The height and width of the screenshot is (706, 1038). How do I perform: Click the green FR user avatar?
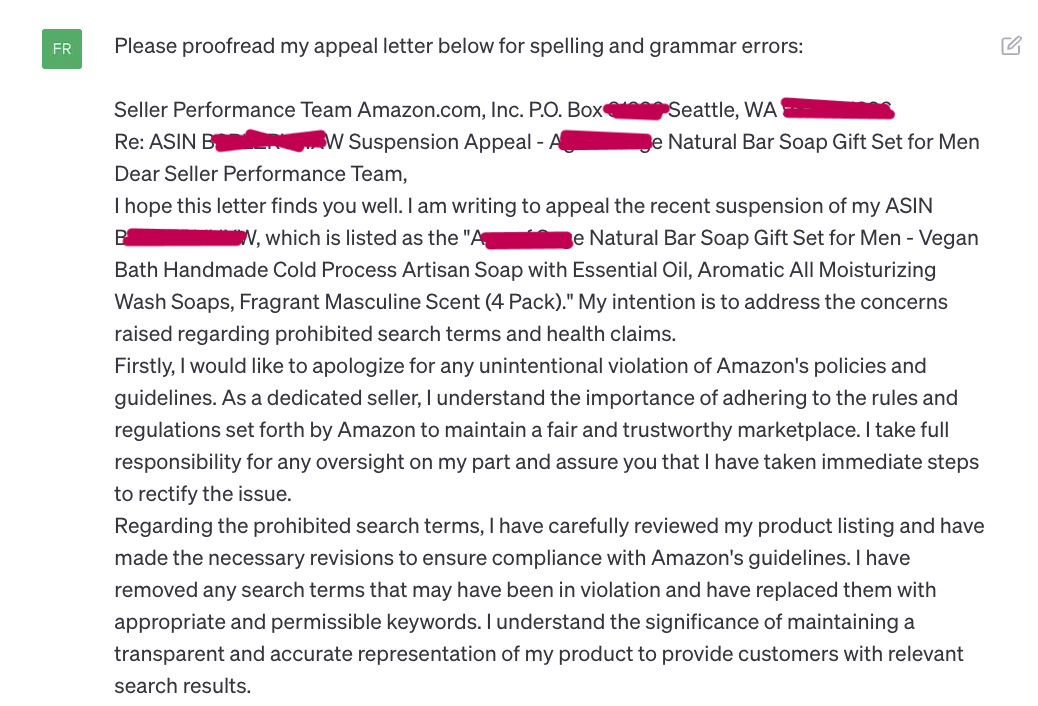tap(61, 49)
